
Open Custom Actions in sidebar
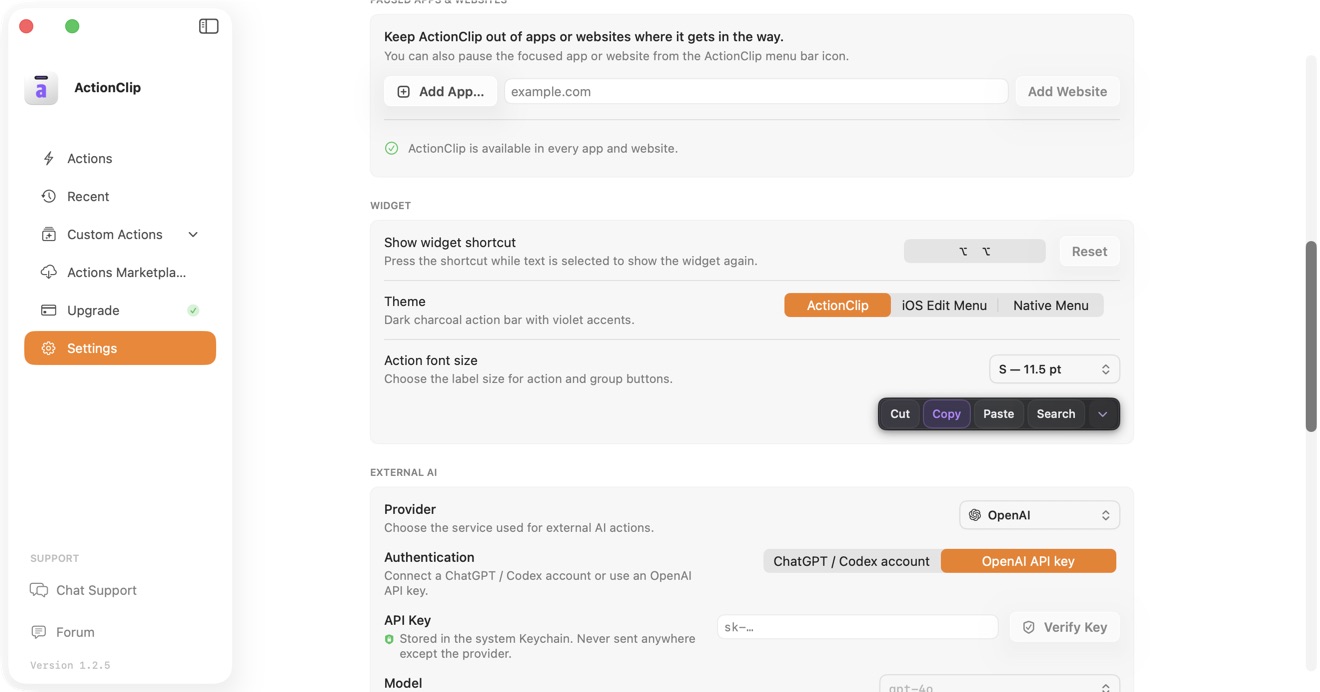click(120, 235)
